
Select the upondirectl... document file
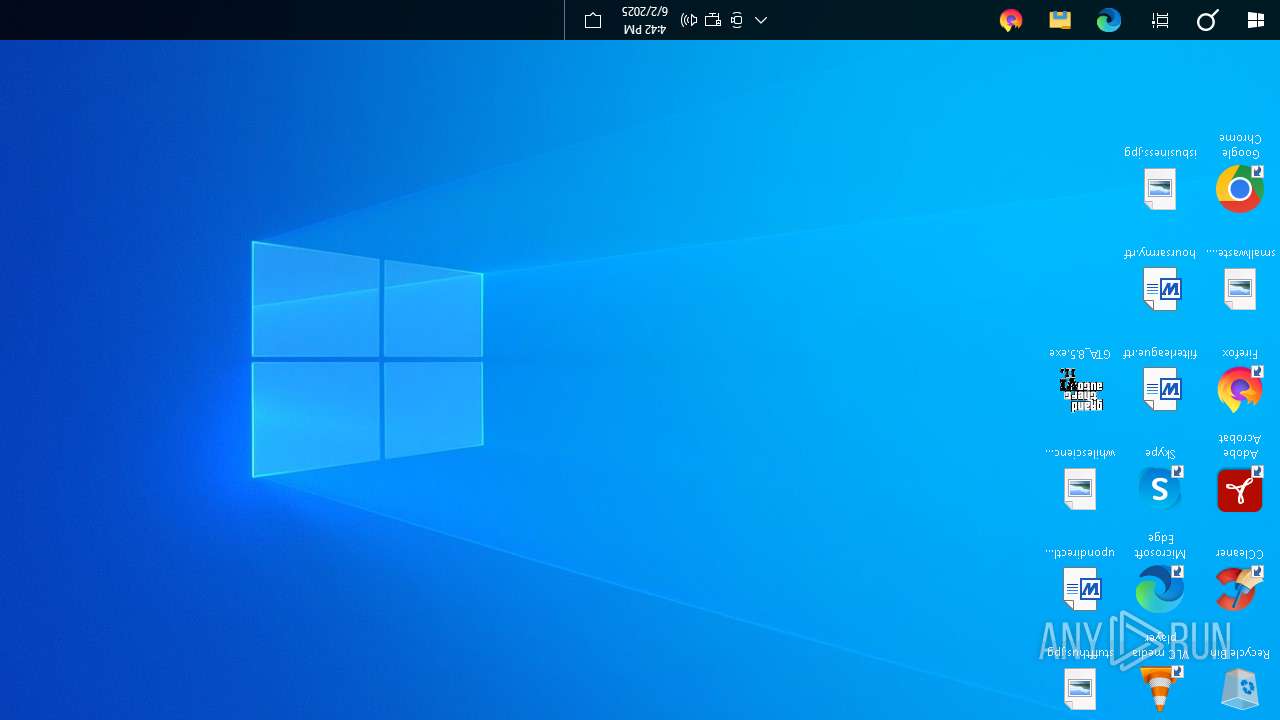(x=1080, y=580)
